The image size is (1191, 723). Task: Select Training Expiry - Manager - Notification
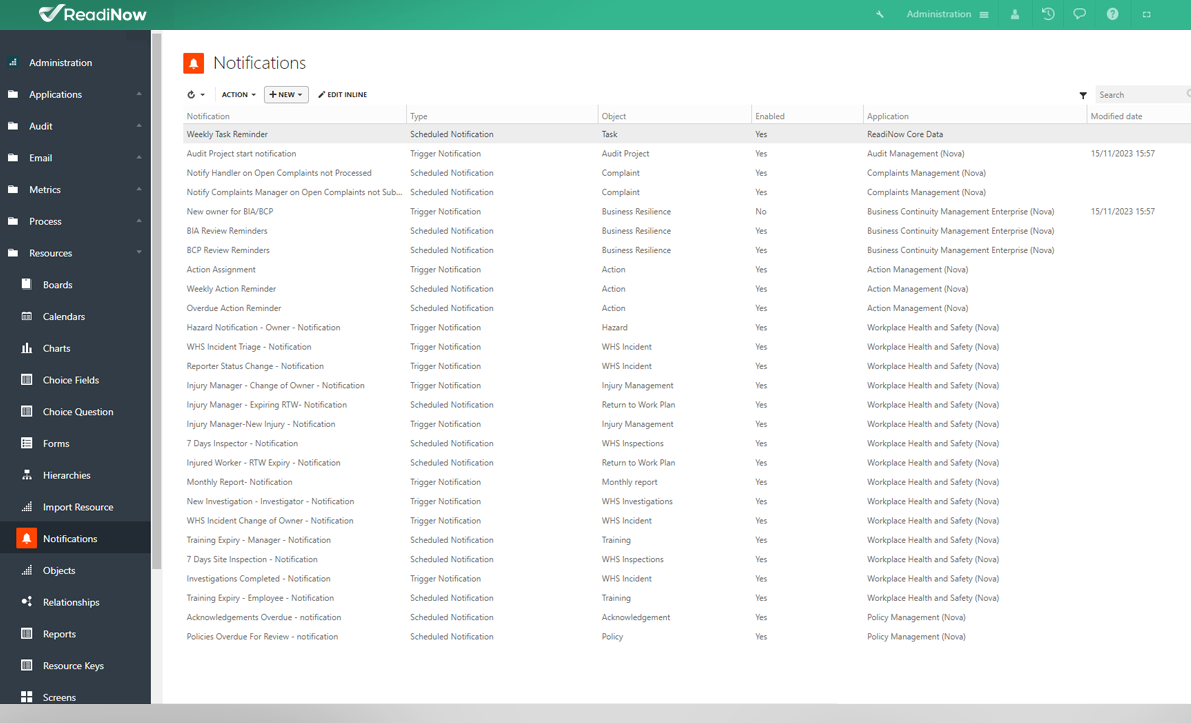pos(687,540)
